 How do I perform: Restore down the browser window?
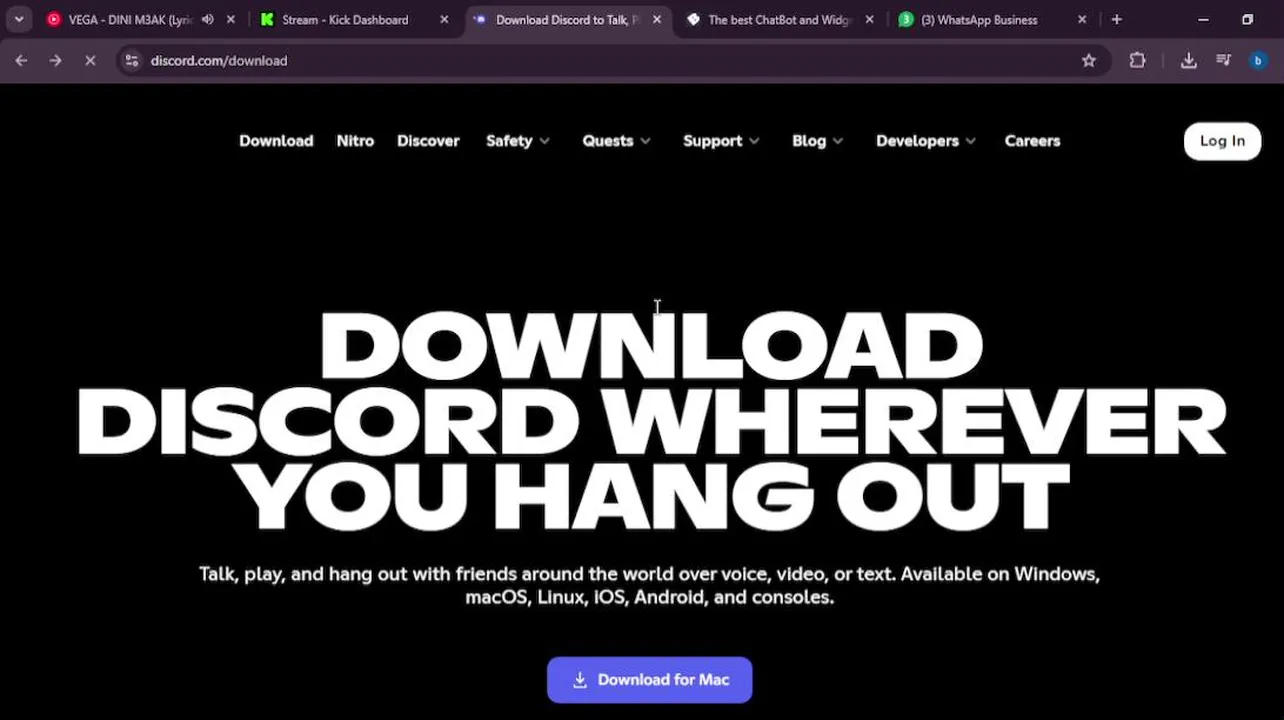pos(1247,19)
